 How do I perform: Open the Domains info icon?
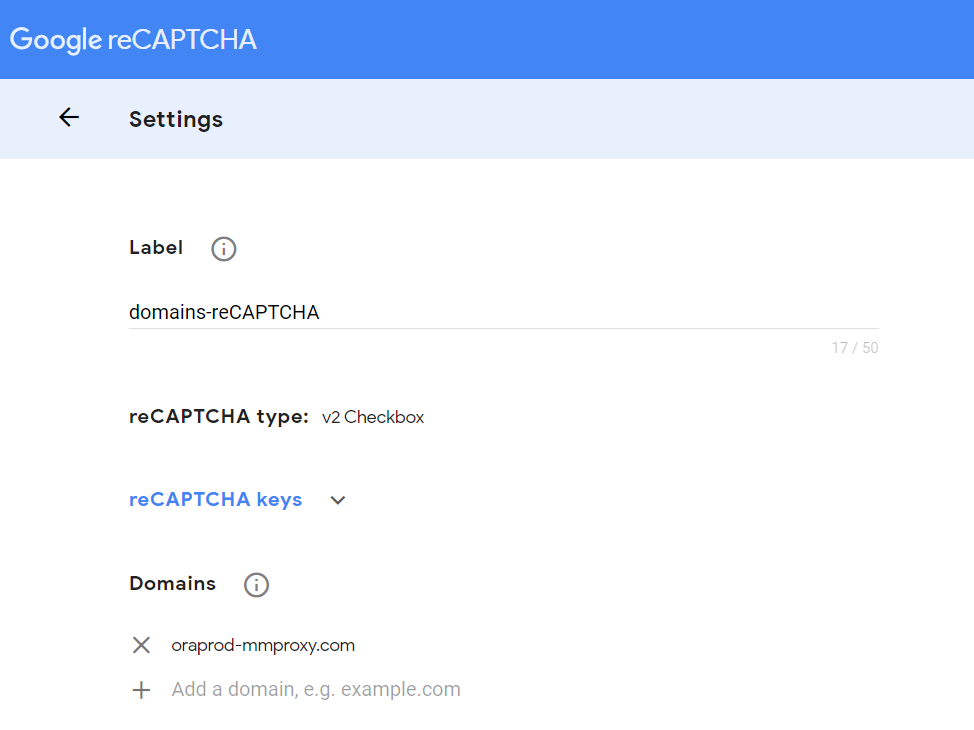coord(257,585)
